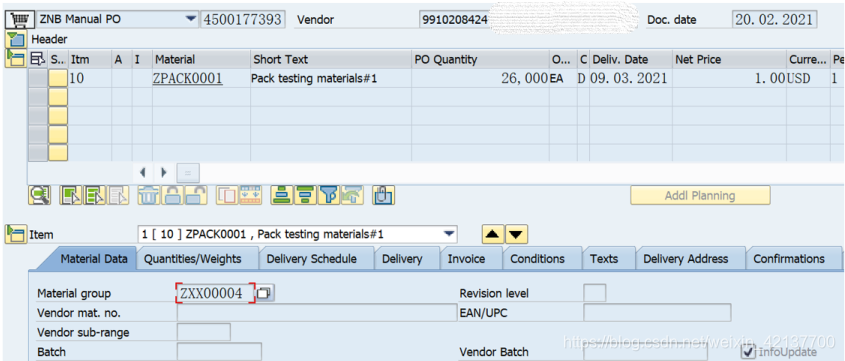Click the trash can Delete item icon
This screenshot has height=361, width=845.
coord(149,195)
